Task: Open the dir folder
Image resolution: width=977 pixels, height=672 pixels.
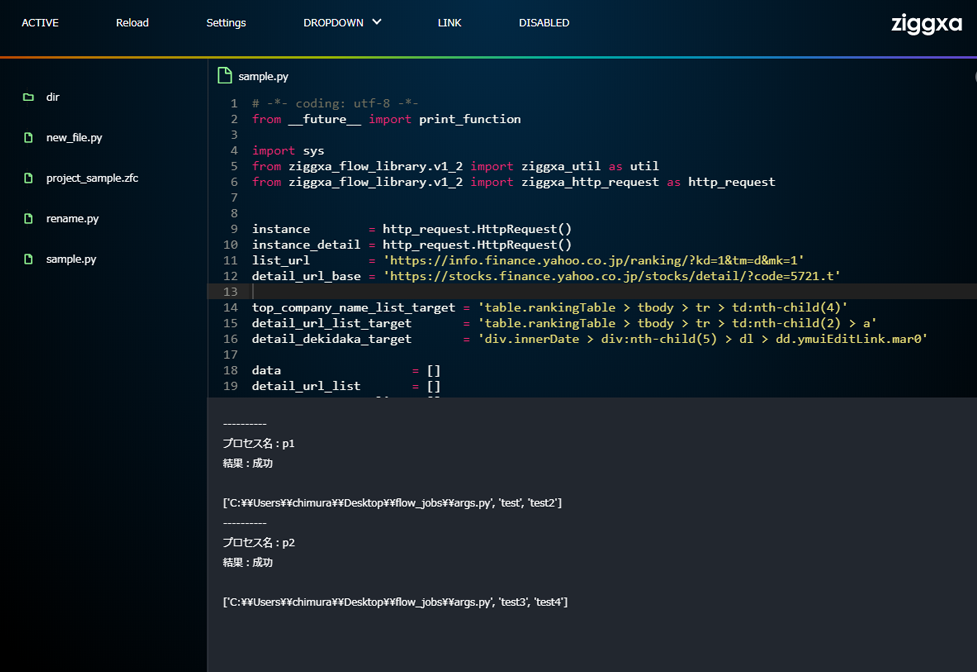Action: [52, 97]
